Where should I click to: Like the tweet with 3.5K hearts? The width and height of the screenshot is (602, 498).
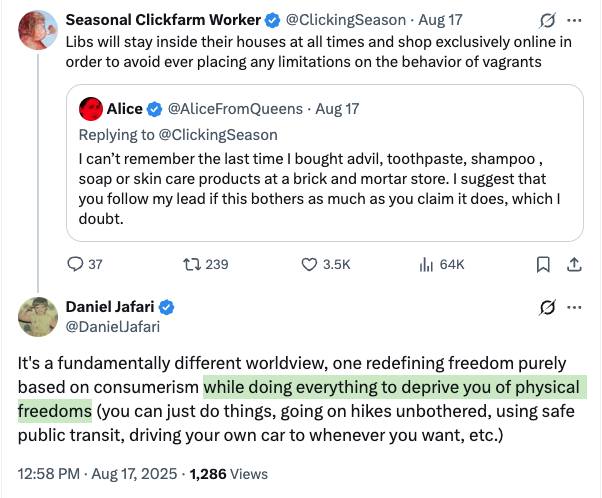tap(310, 265)
